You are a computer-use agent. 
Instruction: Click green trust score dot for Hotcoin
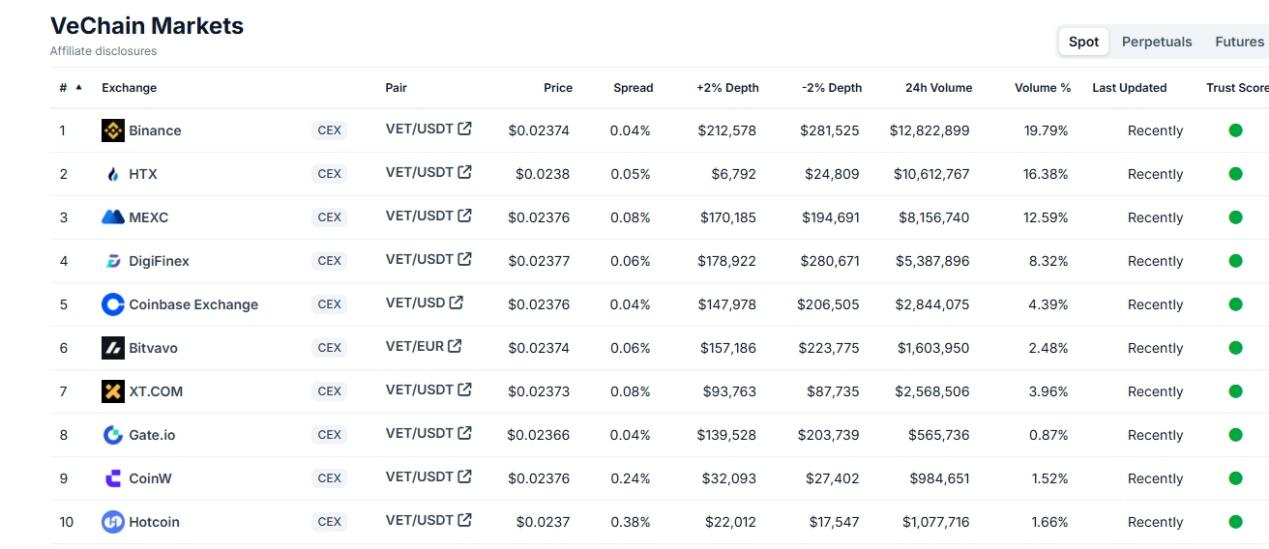[1235, 521]
